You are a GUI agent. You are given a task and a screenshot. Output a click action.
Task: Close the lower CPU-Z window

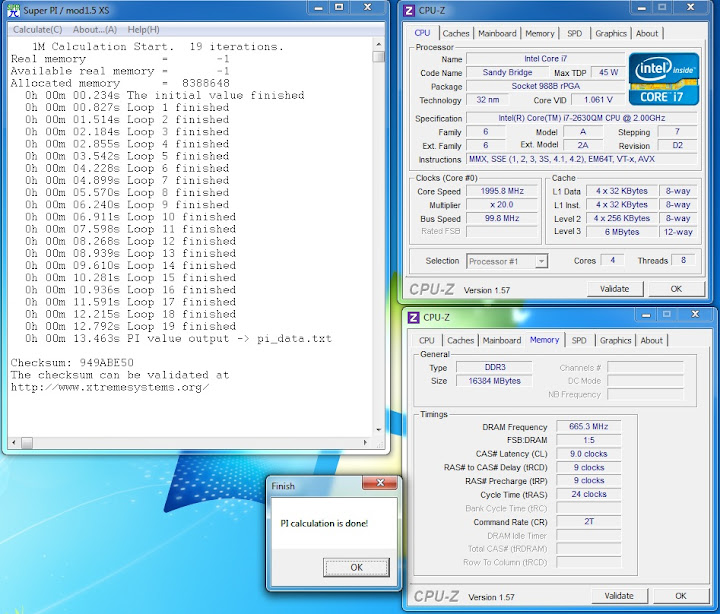(695, 315)
